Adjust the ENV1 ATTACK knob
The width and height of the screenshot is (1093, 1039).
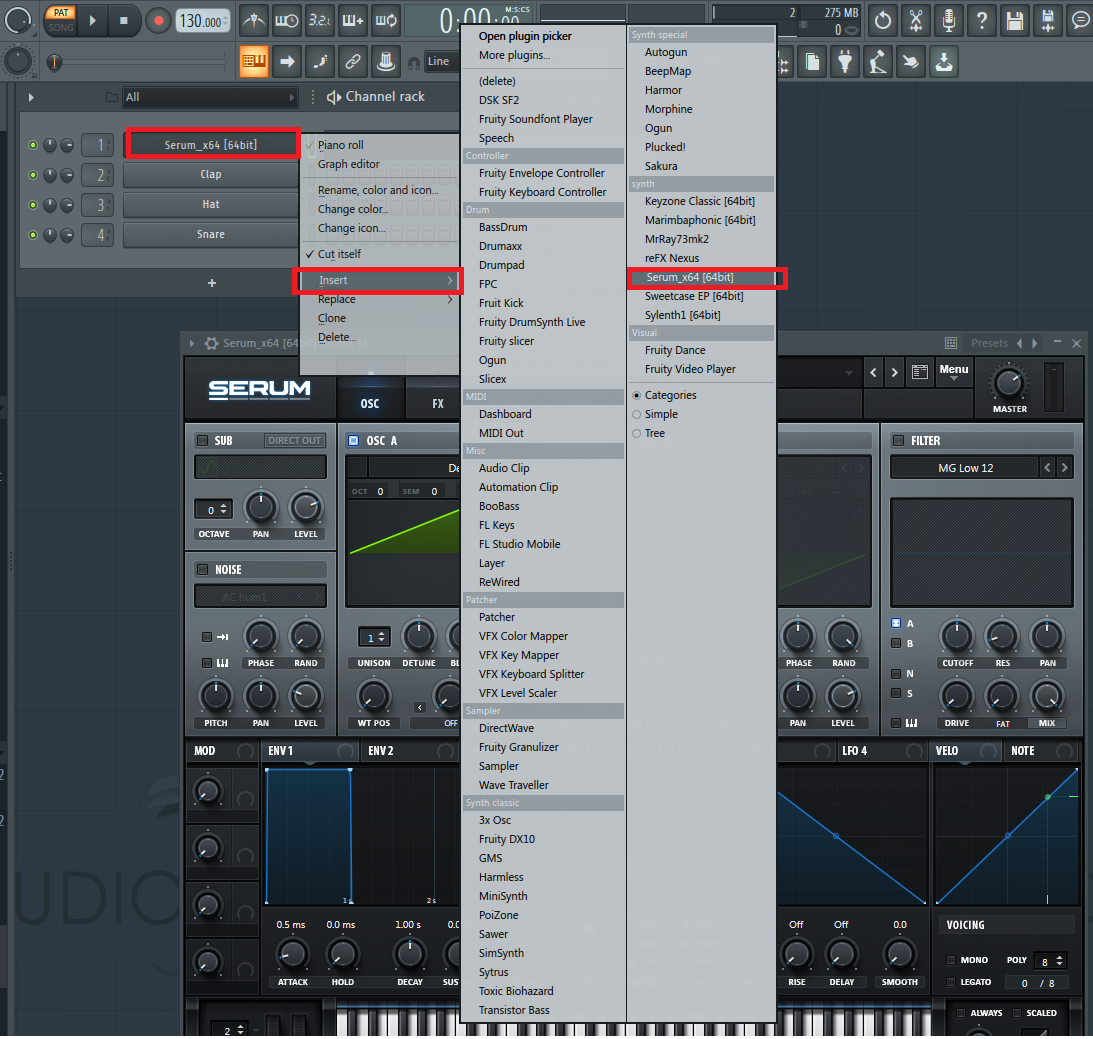292,954
